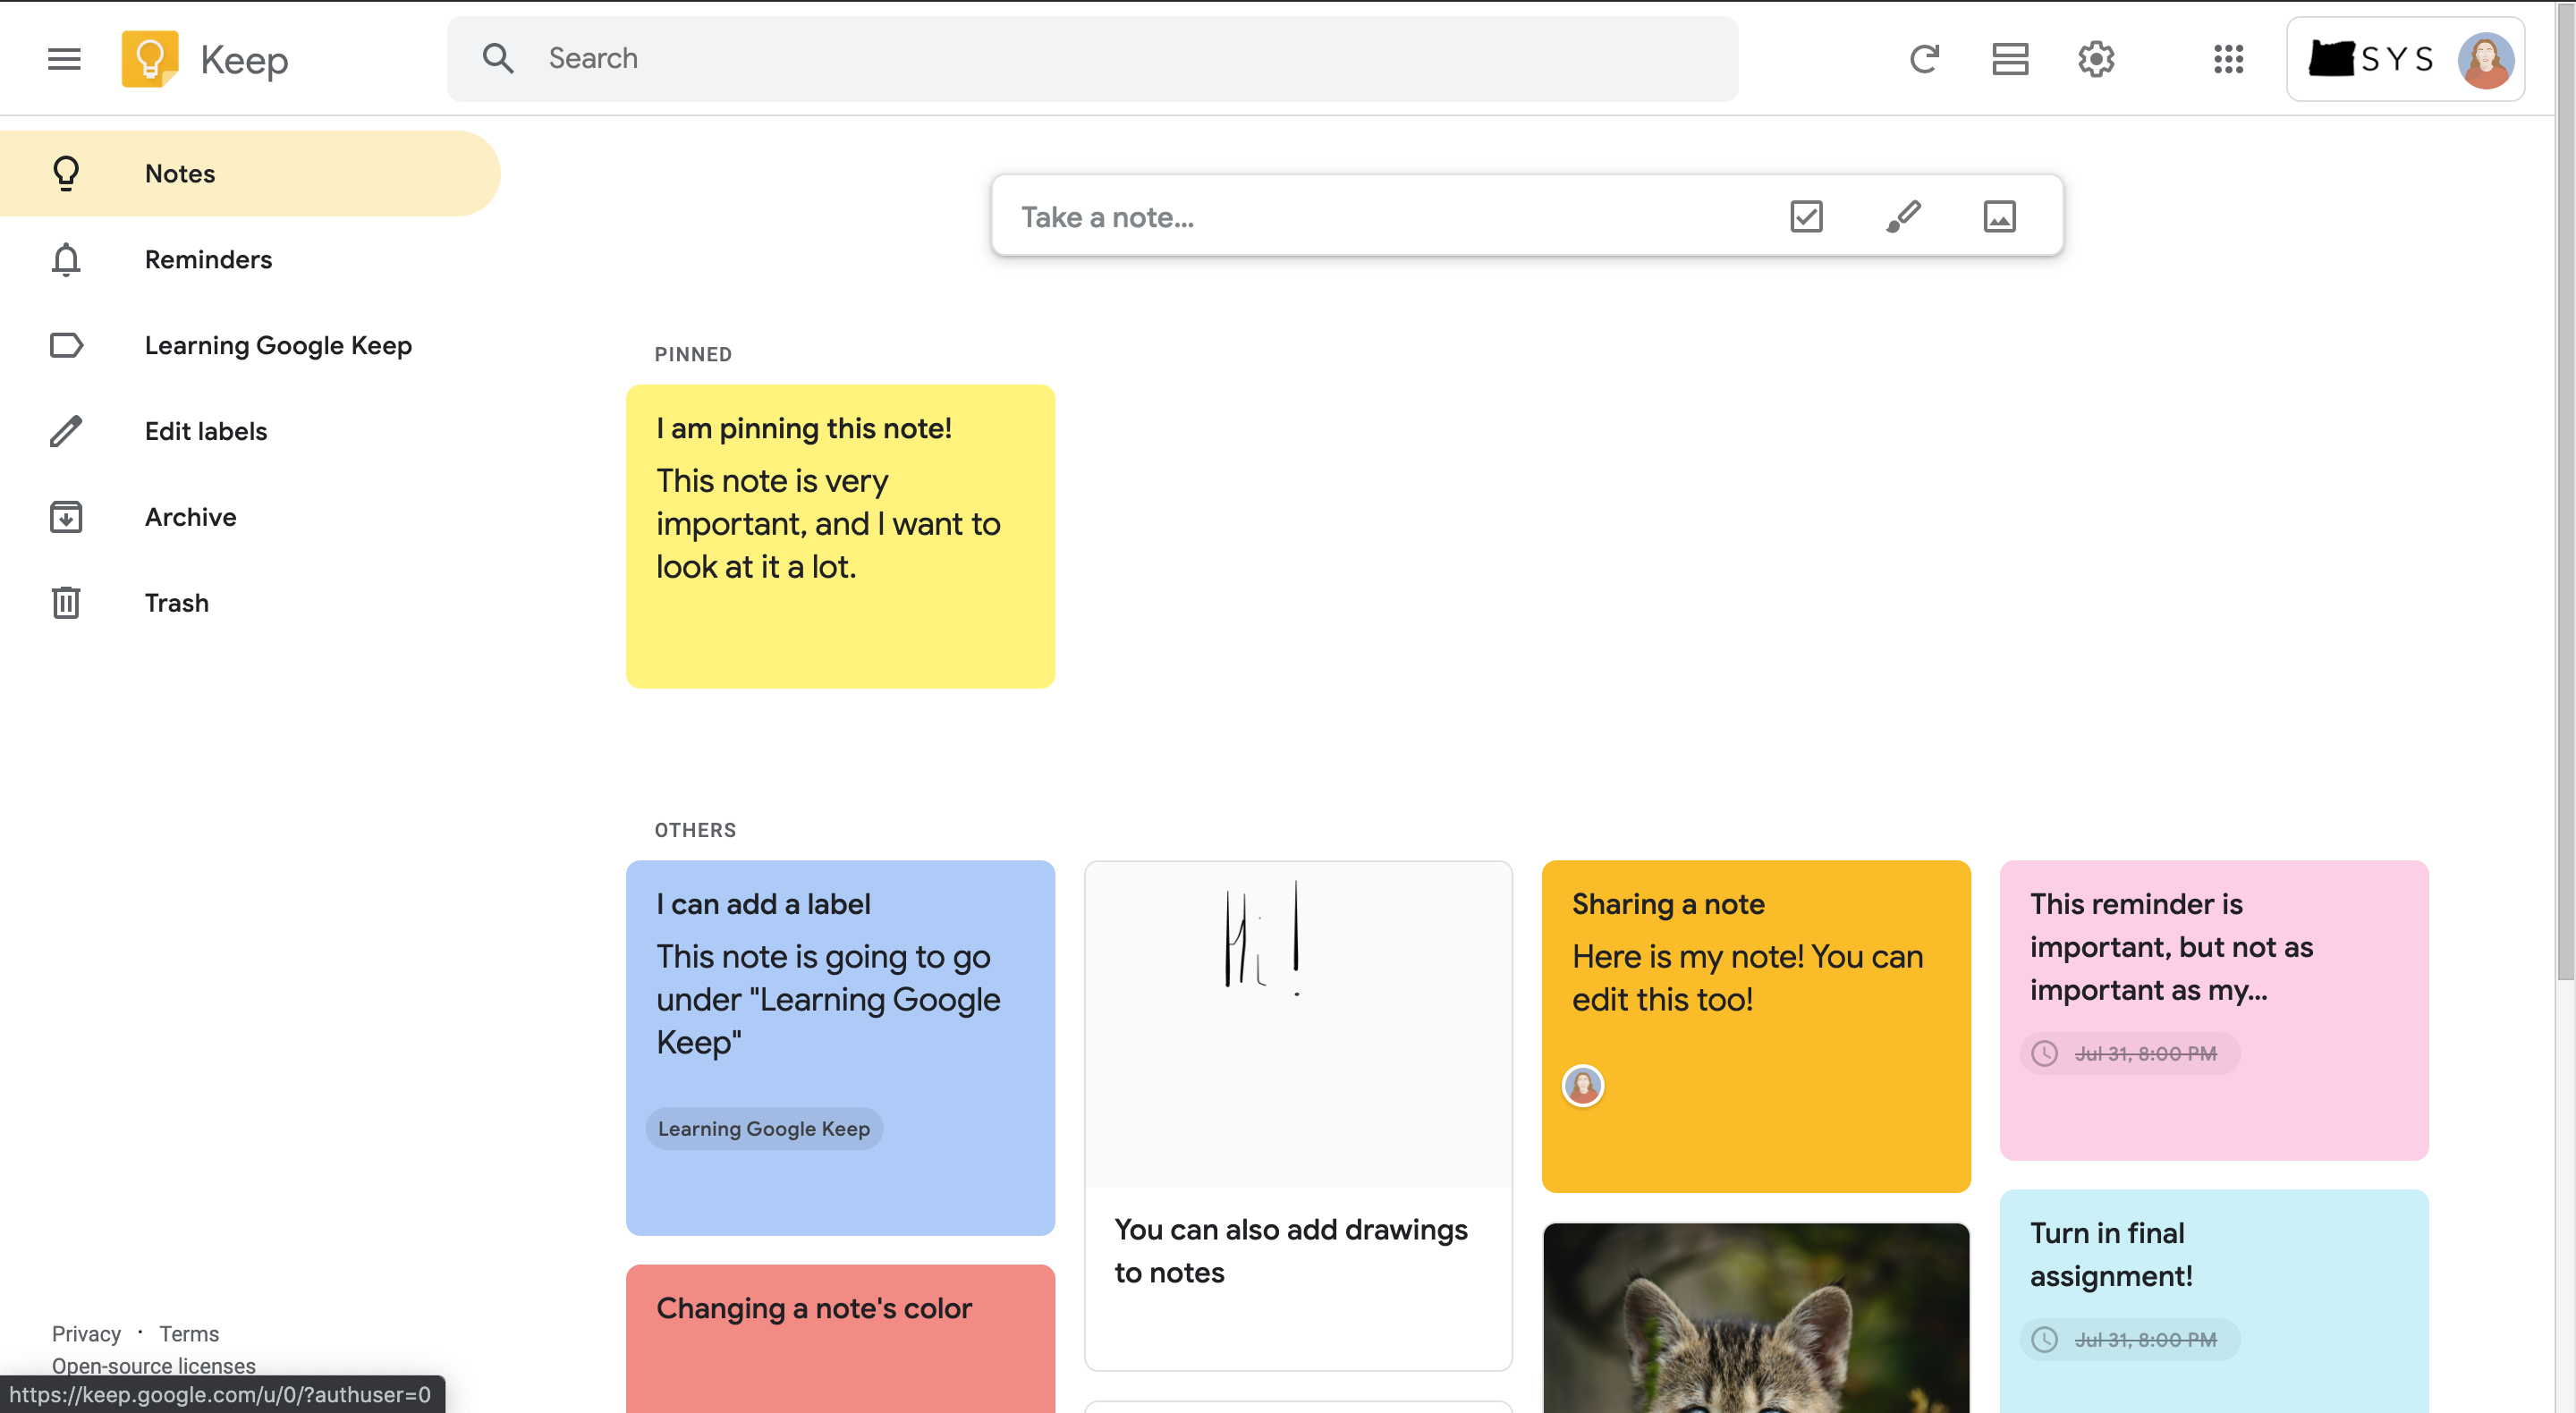Open the settings gear menu
Screen dimensions: 2576x1413
[x=2096, y=59]
